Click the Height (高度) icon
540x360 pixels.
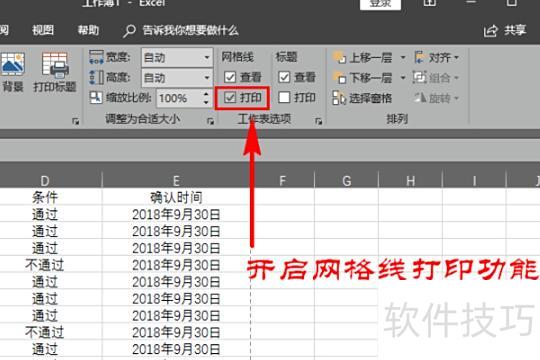96,78
